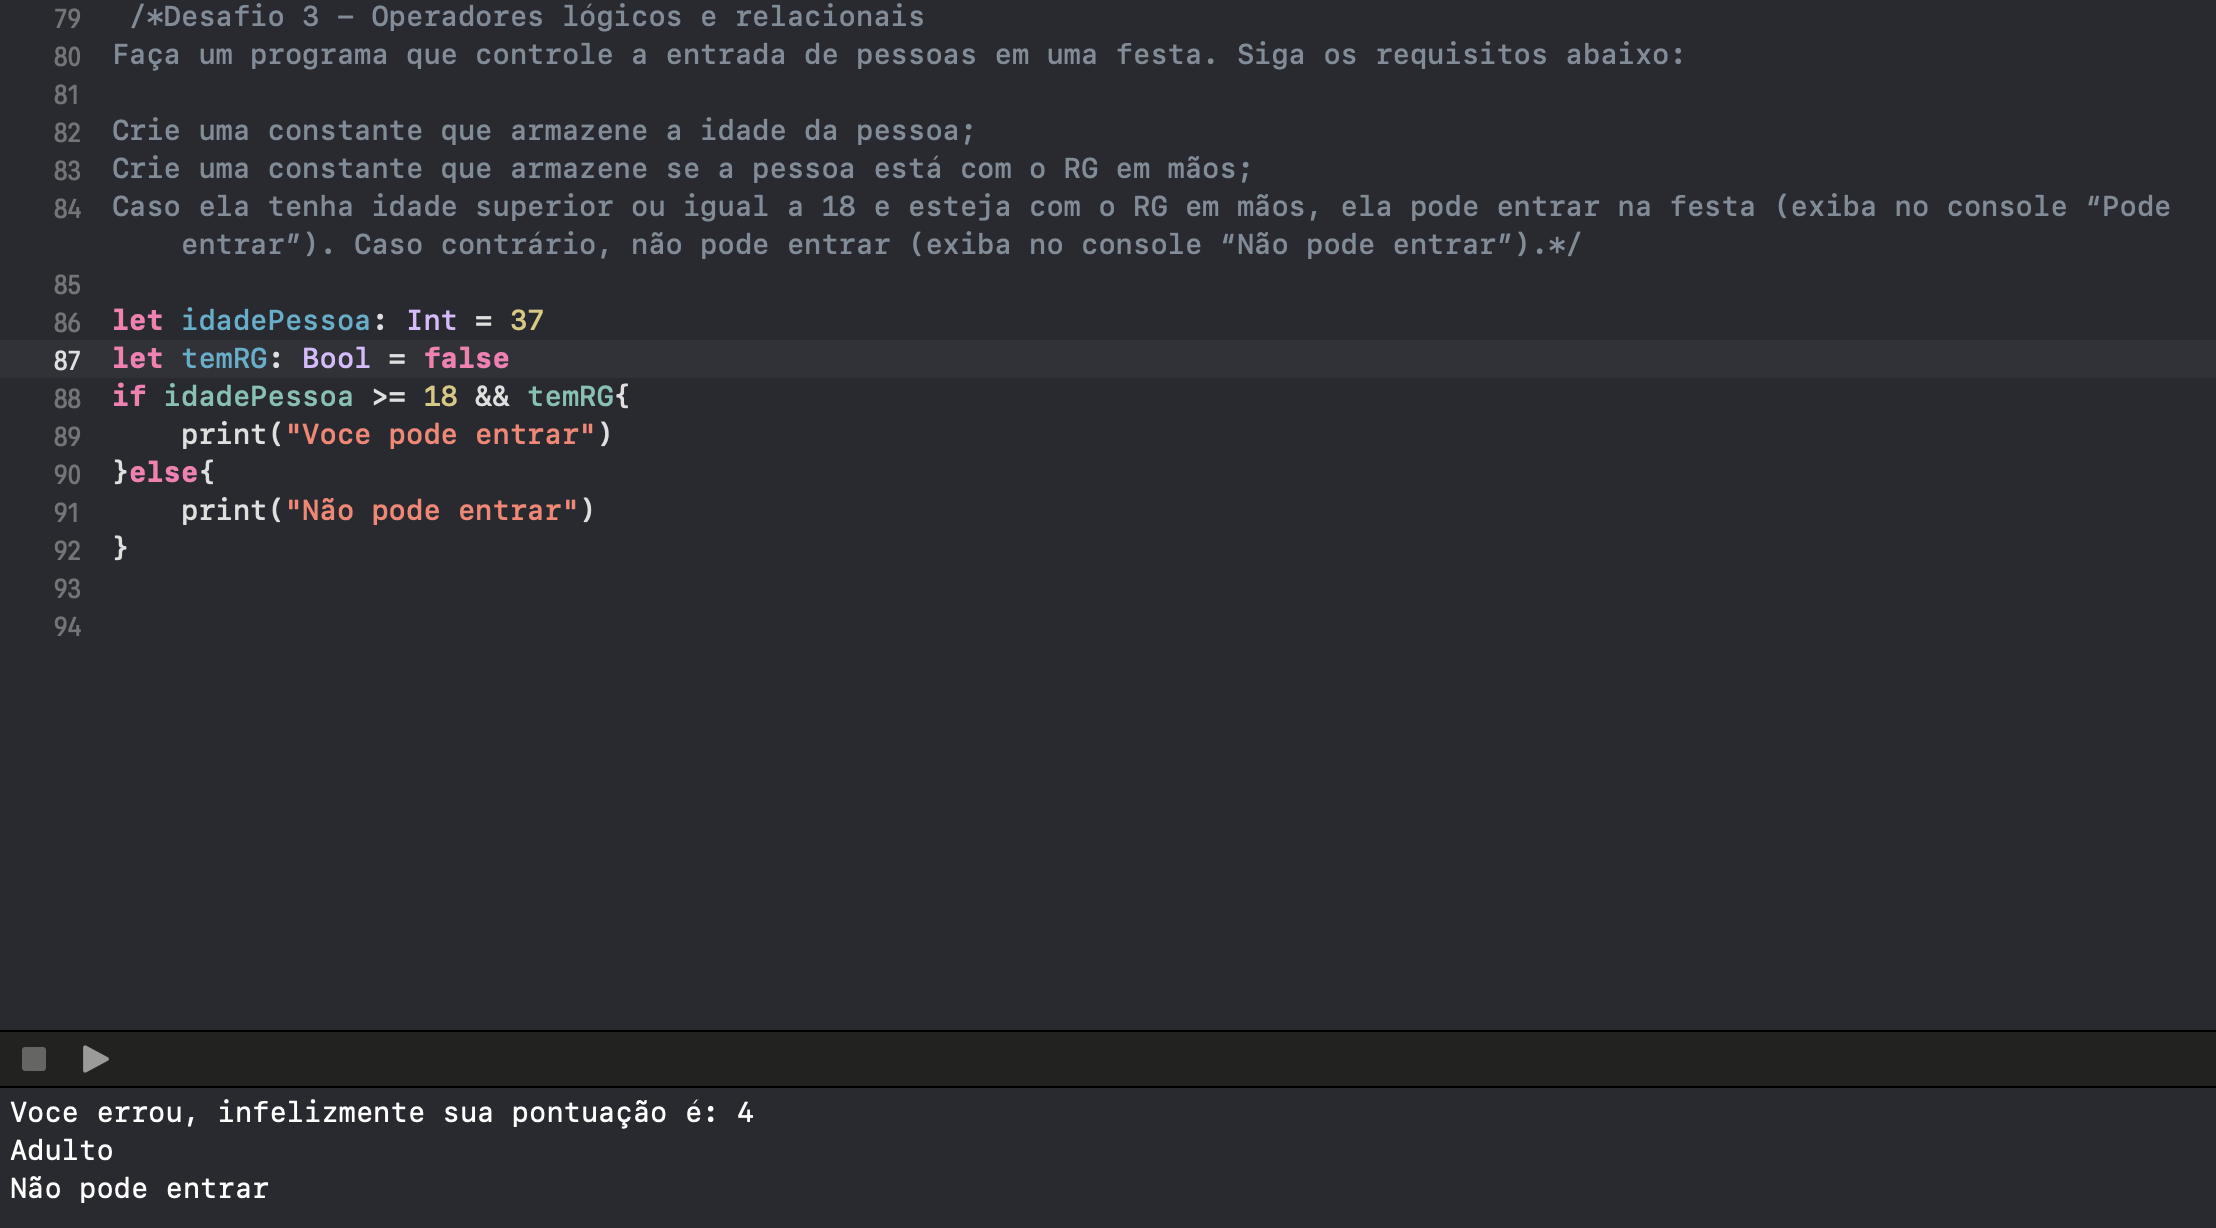Click the temRG name on line 87
The width and height of the screenshot is (2216, 1228).
coord(224,358)
